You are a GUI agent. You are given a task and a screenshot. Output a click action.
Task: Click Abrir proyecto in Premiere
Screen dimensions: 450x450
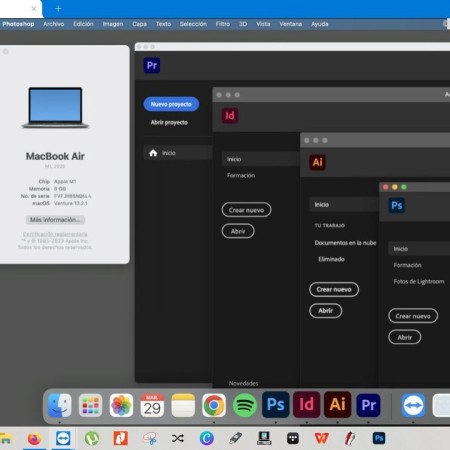169,122
